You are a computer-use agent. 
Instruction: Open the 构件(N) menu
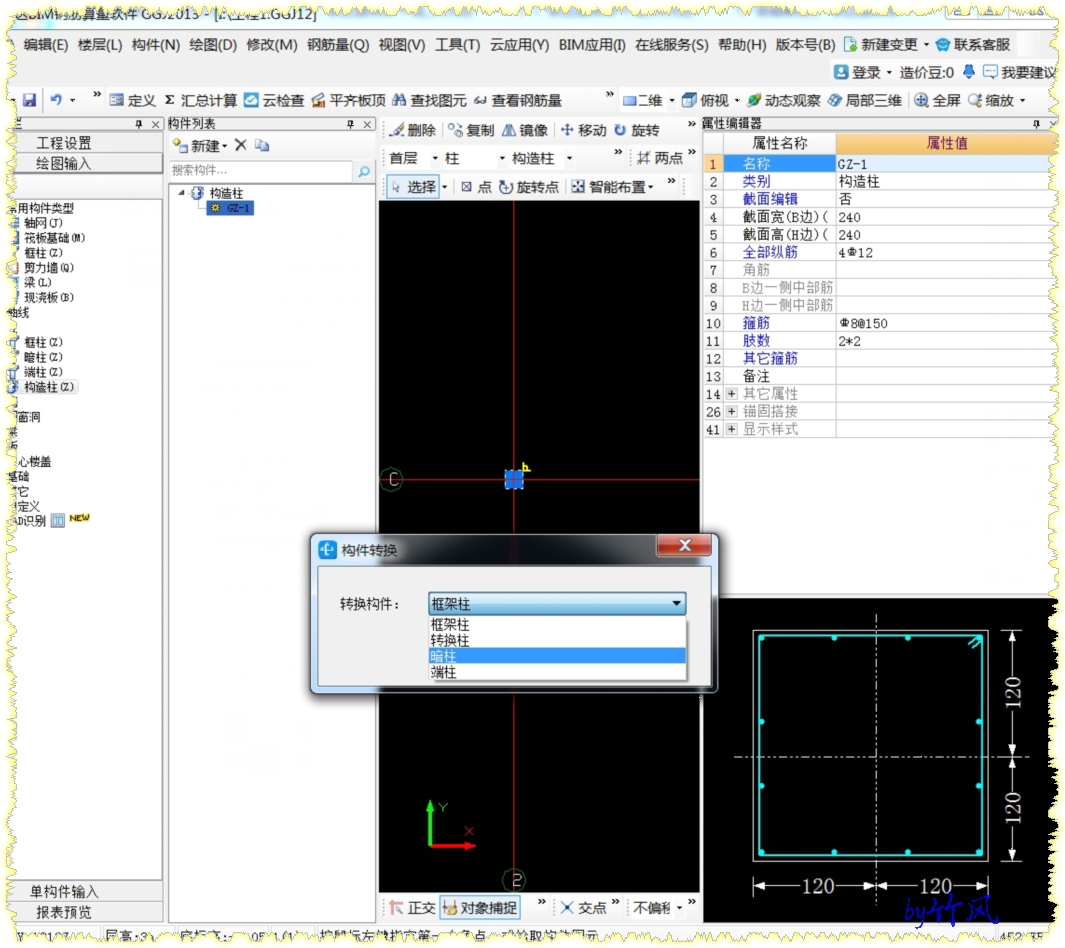click(156, 44)
